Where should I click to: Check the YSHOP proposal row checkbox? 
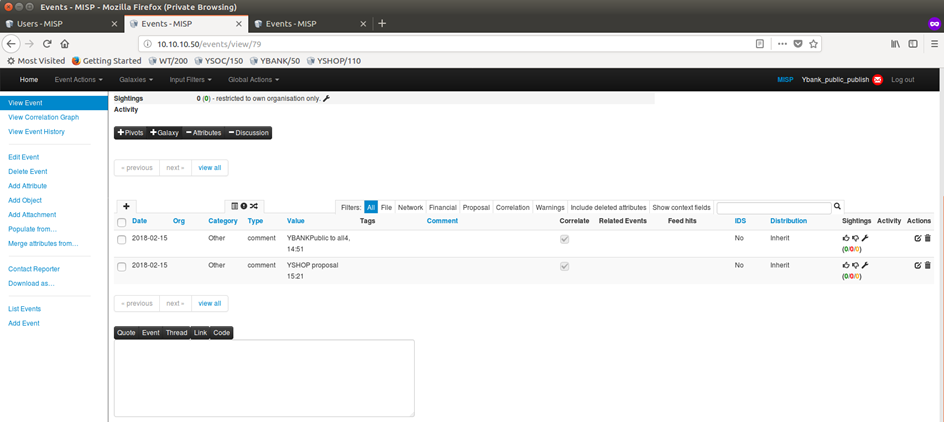point(122,267)
